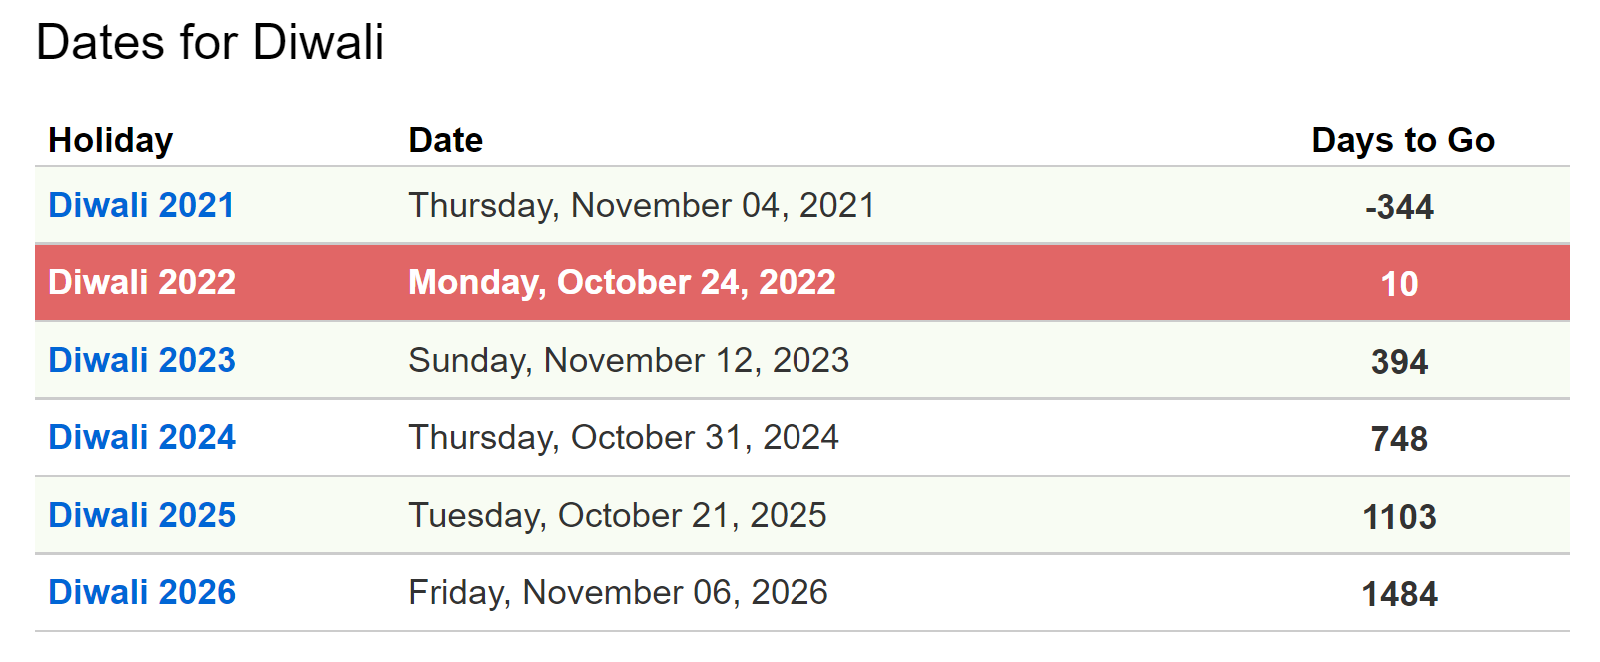Click the -344 days to go value
The image size is (1600, 662).
[x=1399, y=207]
